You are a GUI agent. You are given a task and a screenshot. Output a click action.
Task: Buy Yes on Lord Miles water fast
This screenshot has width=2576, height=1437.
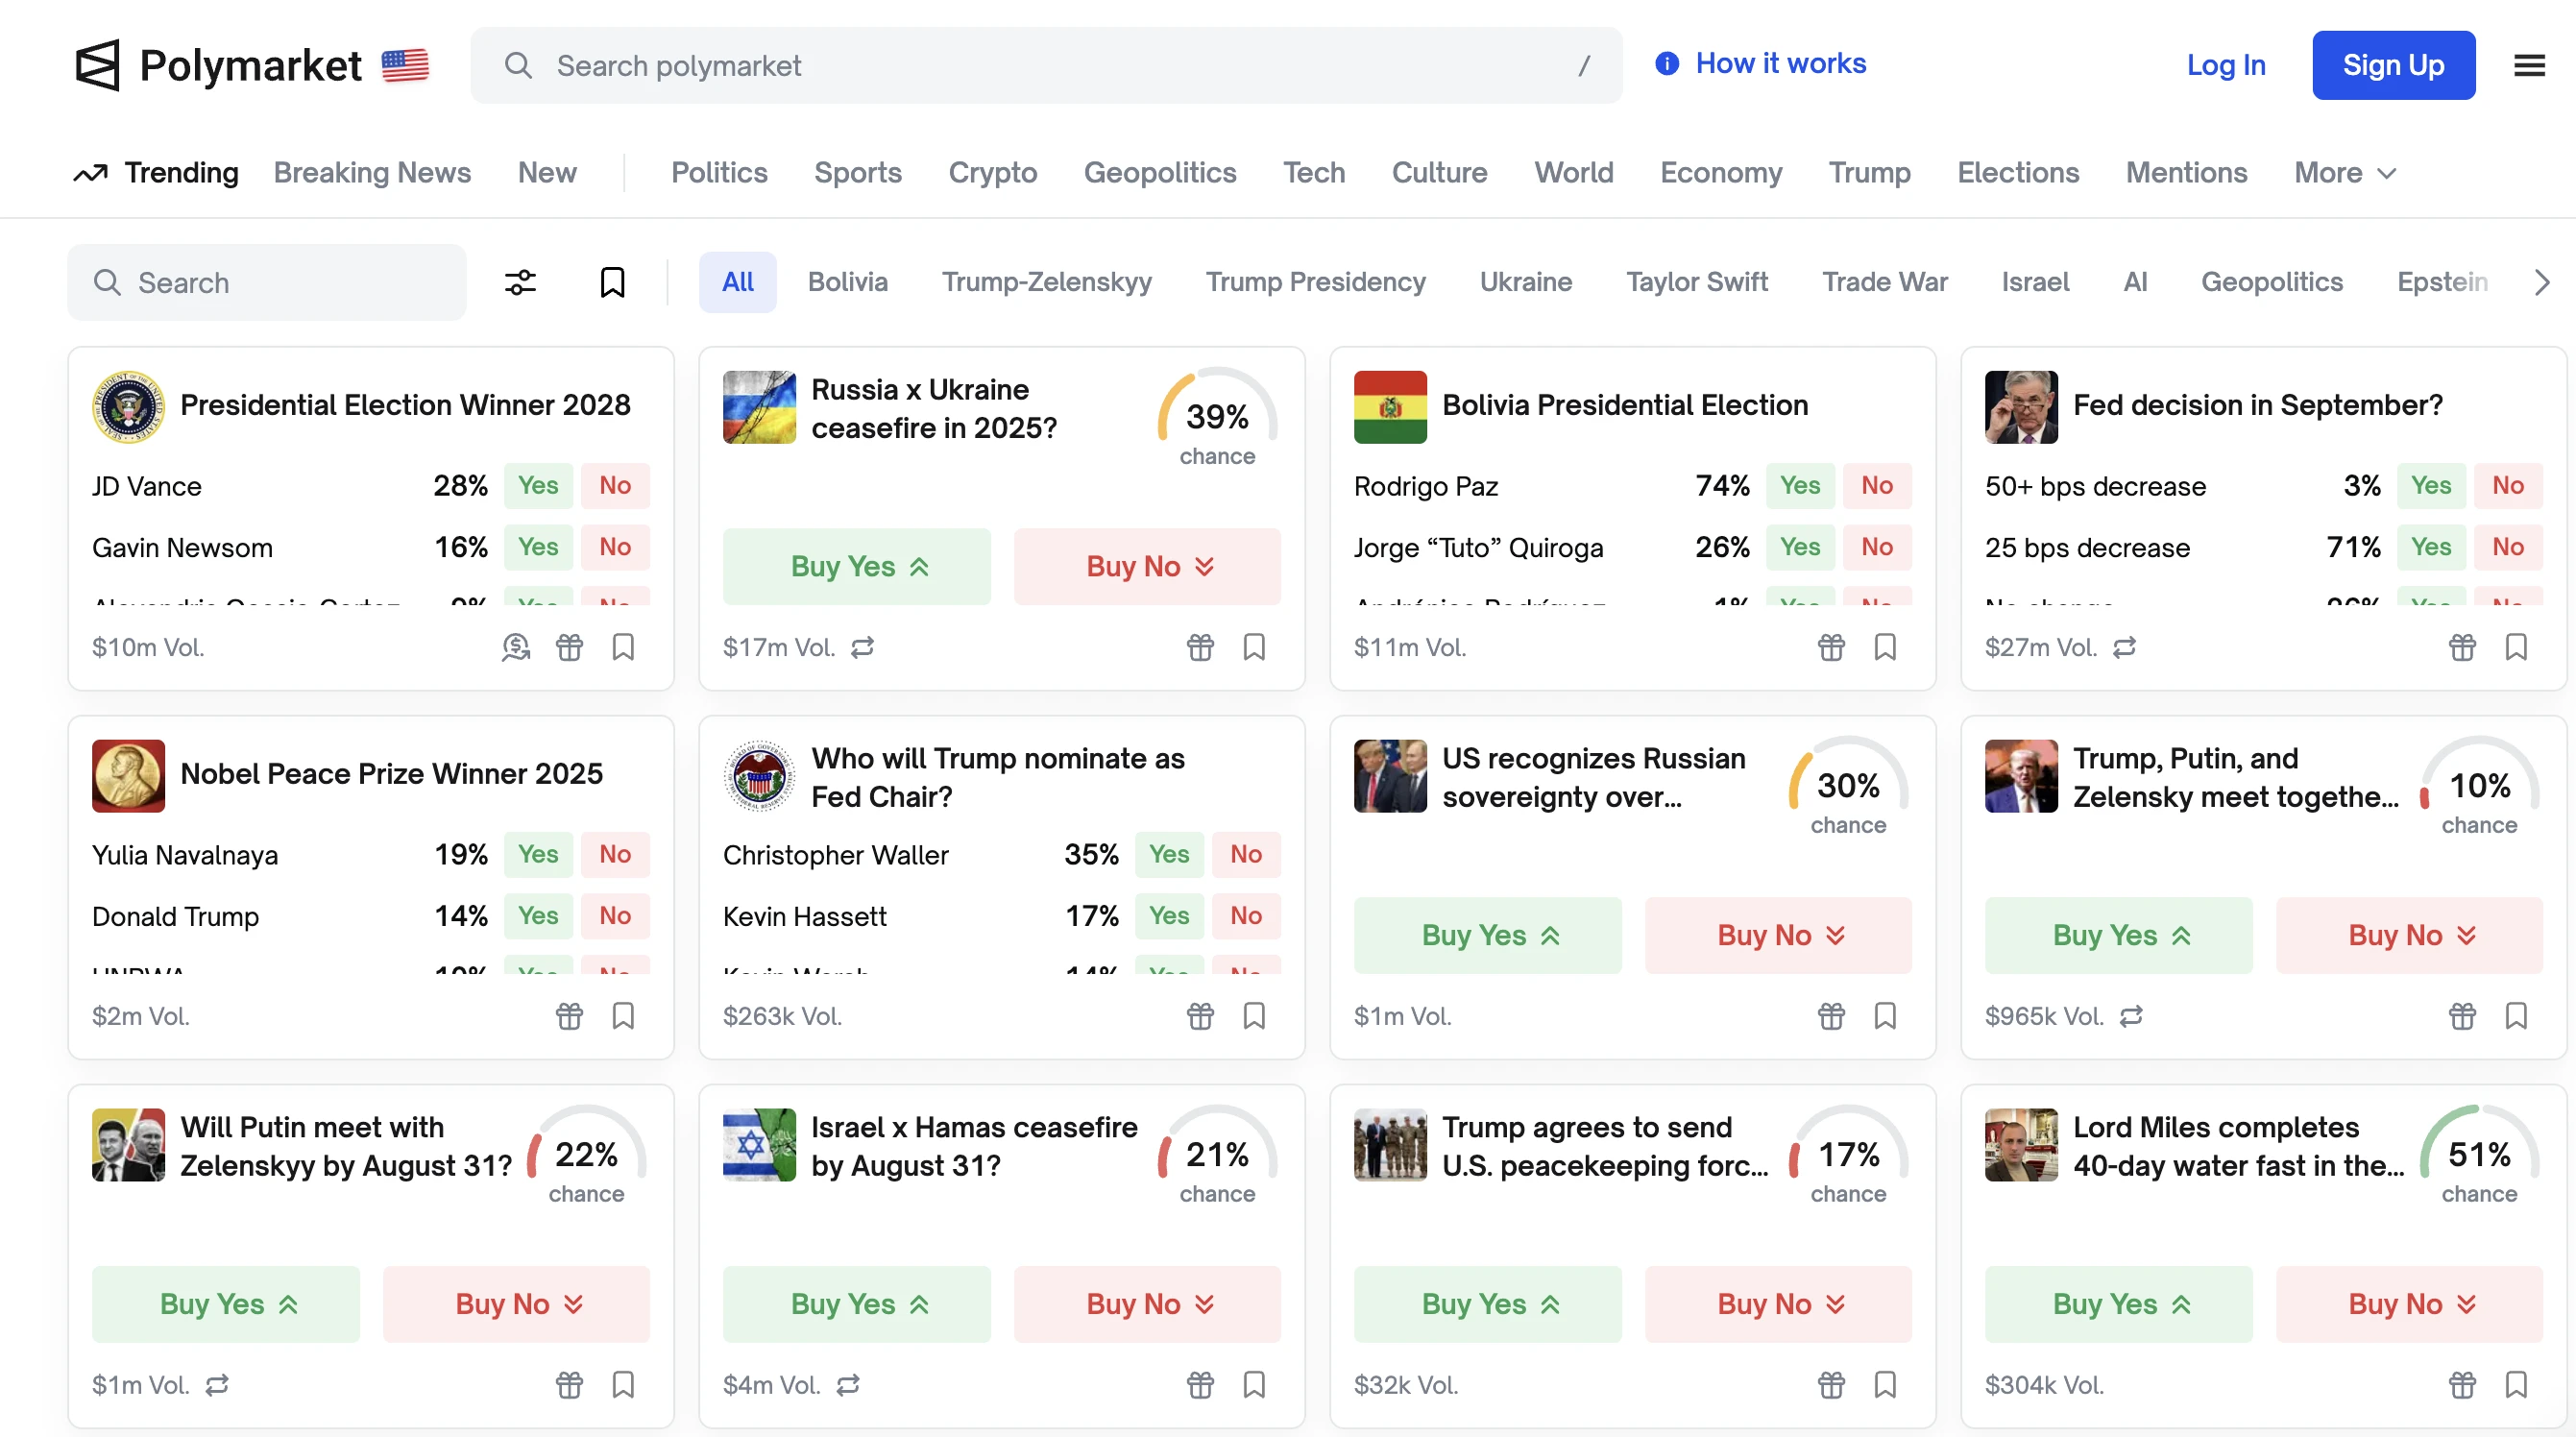point(2119,1304)
